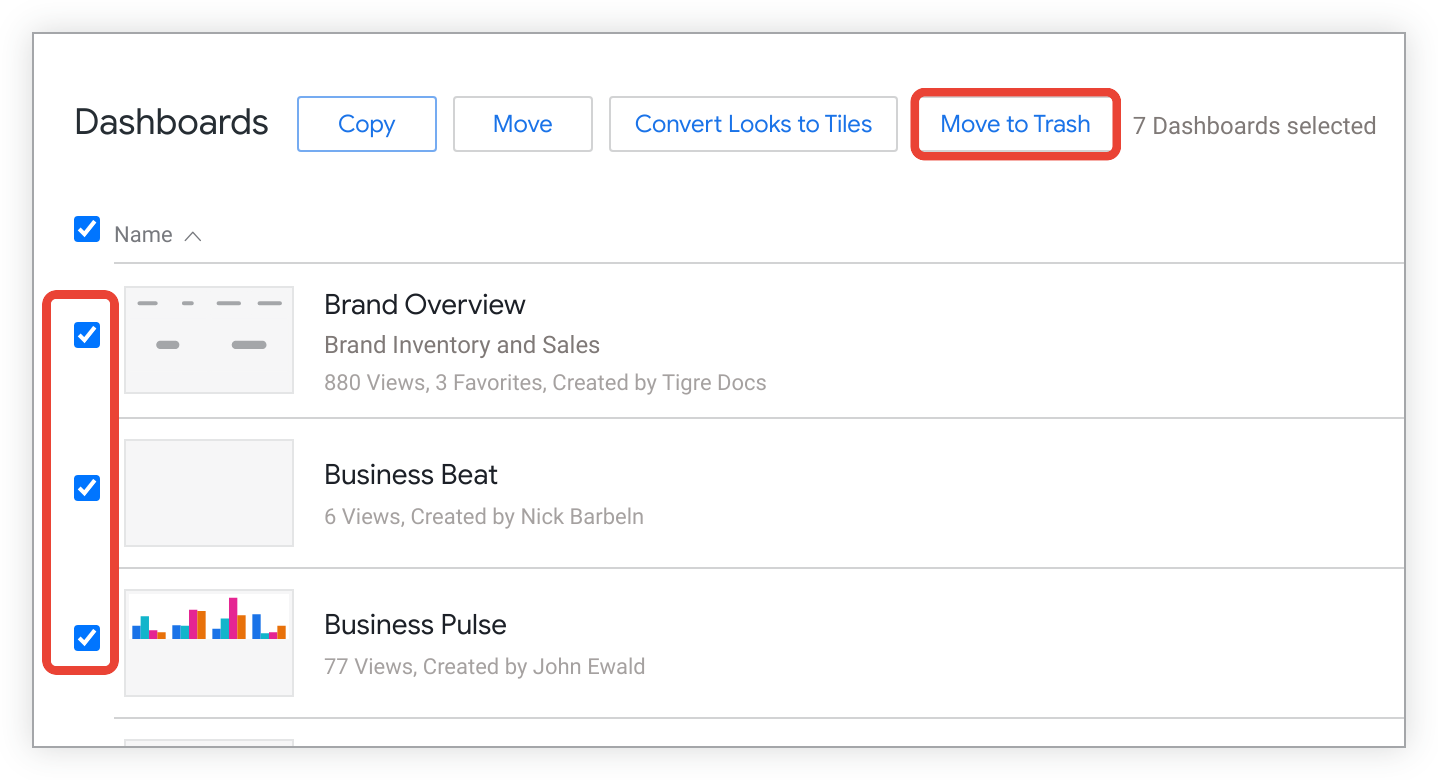This screenshot has height=780, width=1438.
Task: Sort by the Name column header
Action: [x=143, y=235]
